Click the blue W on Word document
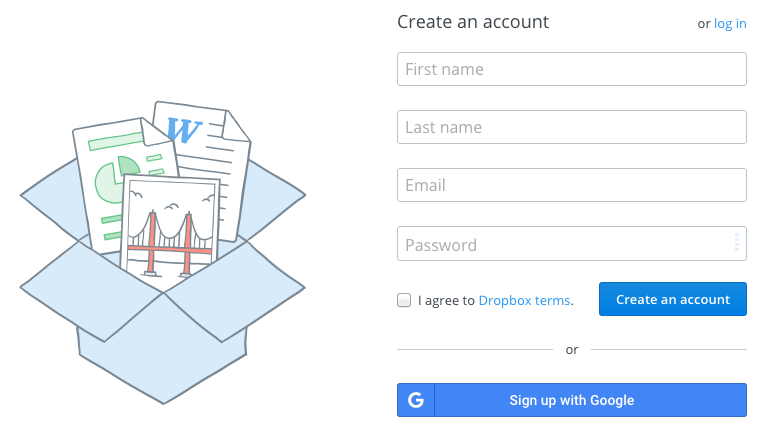This screenshot has height=434, width=772. click(x=184, y=130)
